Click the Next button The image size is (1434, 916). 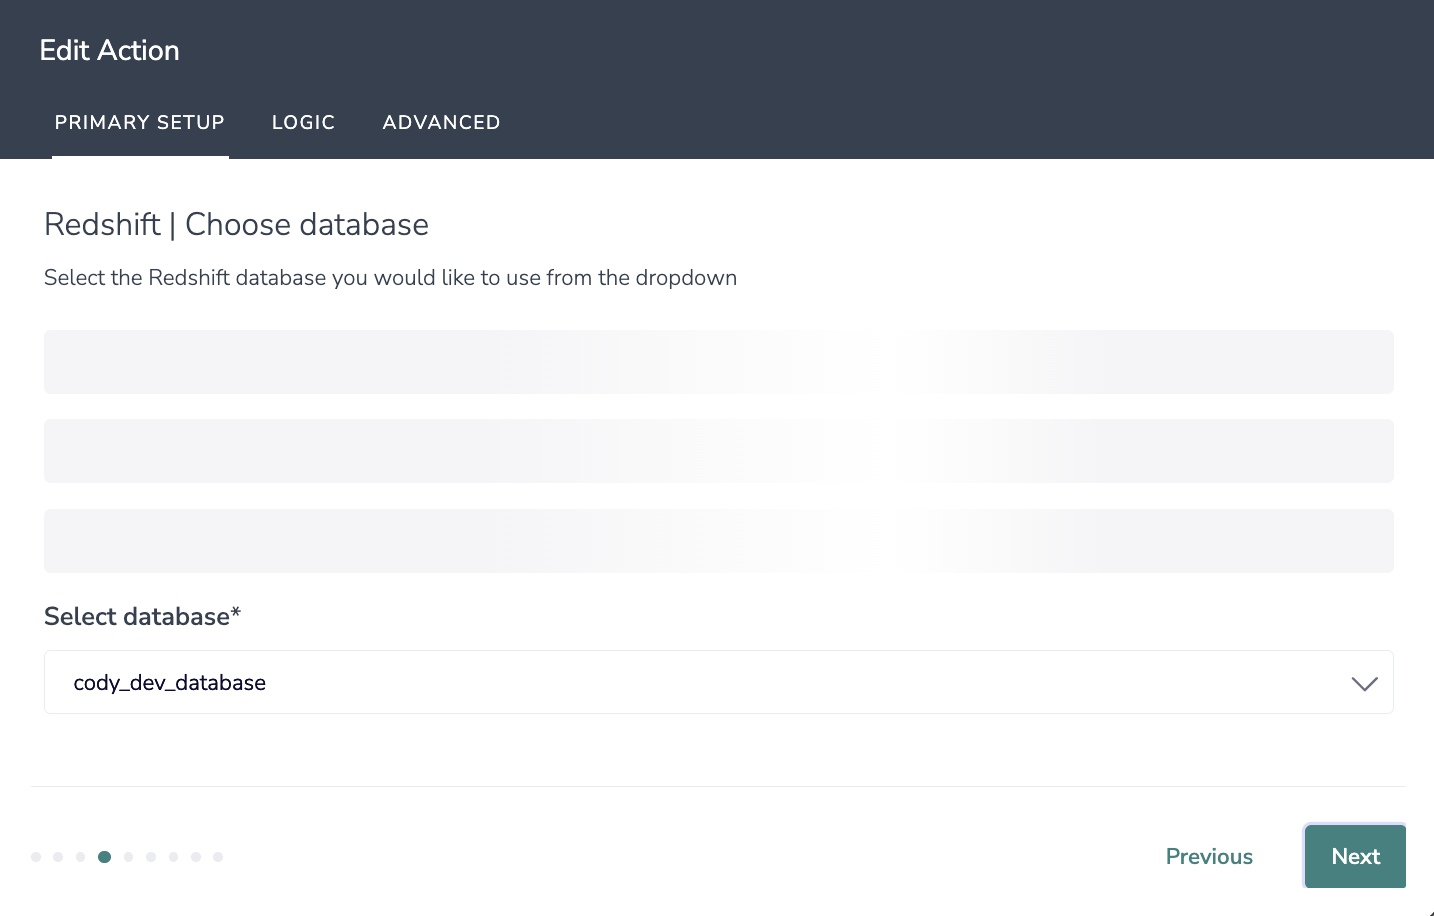coord(1355,856)
